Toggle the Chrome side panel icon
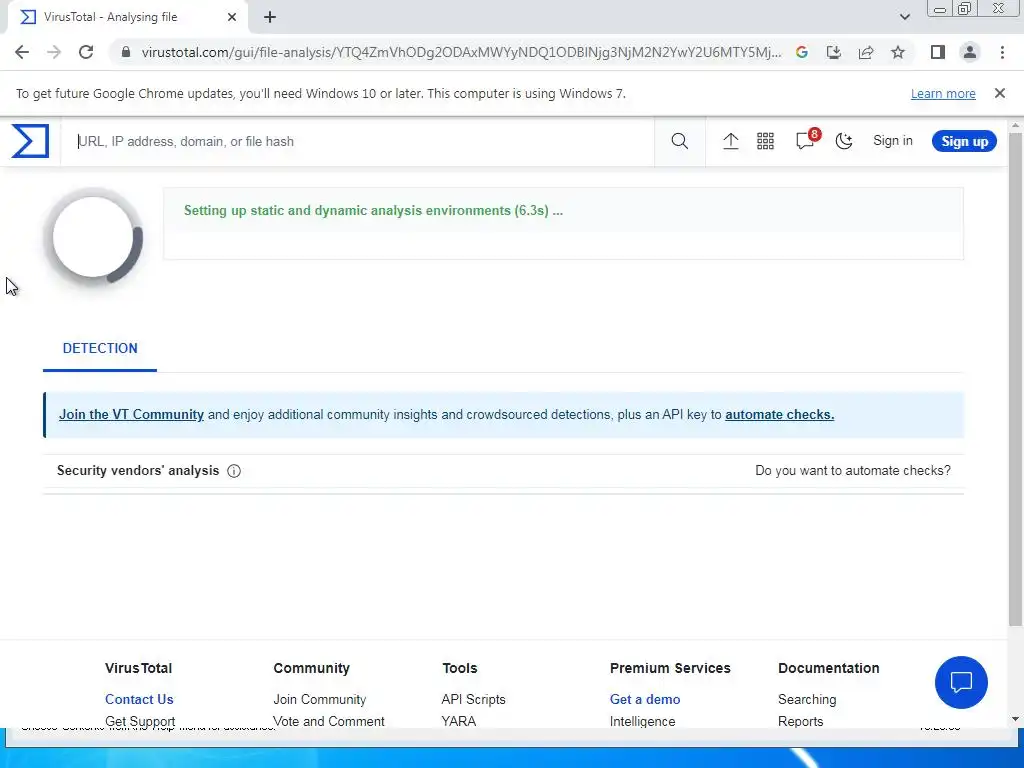The image size is (1024, 768). pyautogui.click(x=938, y=52)
